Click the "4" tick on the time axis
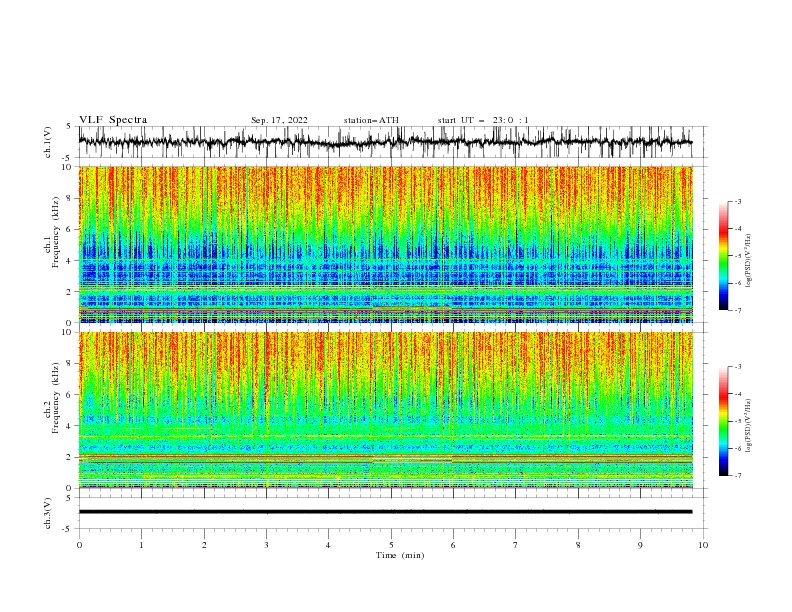This screenshot has width=792, height=612. (x=328, y=545)
